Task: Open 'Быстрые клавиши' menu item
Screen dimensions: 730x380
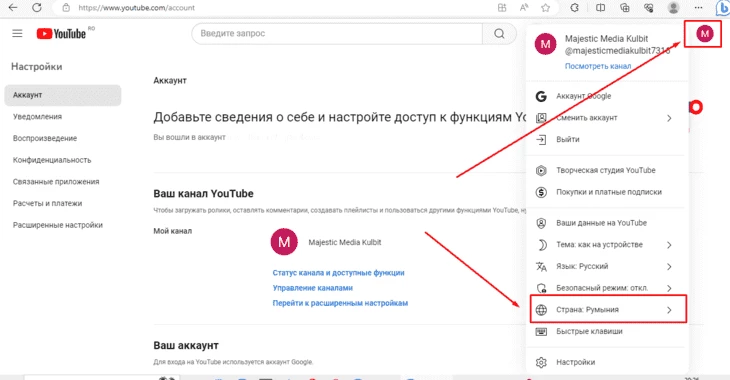Action: [607, 331]
